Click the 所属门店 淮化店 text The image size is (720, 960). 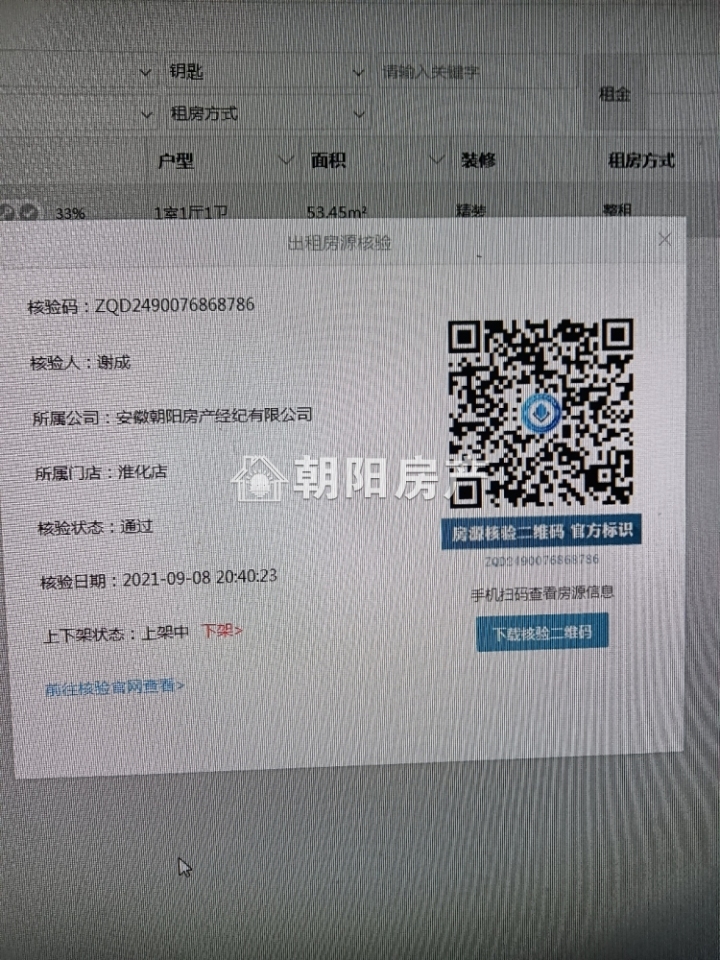(101, 473)
